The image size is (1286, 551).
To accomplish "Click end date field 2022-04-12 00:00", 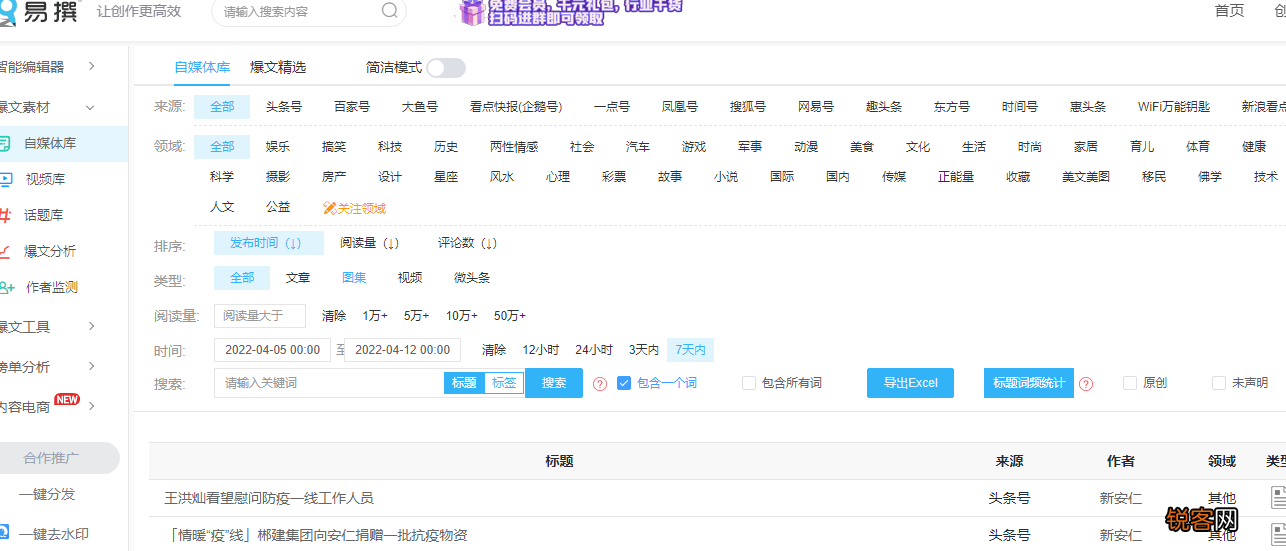I will coord(402,350).
